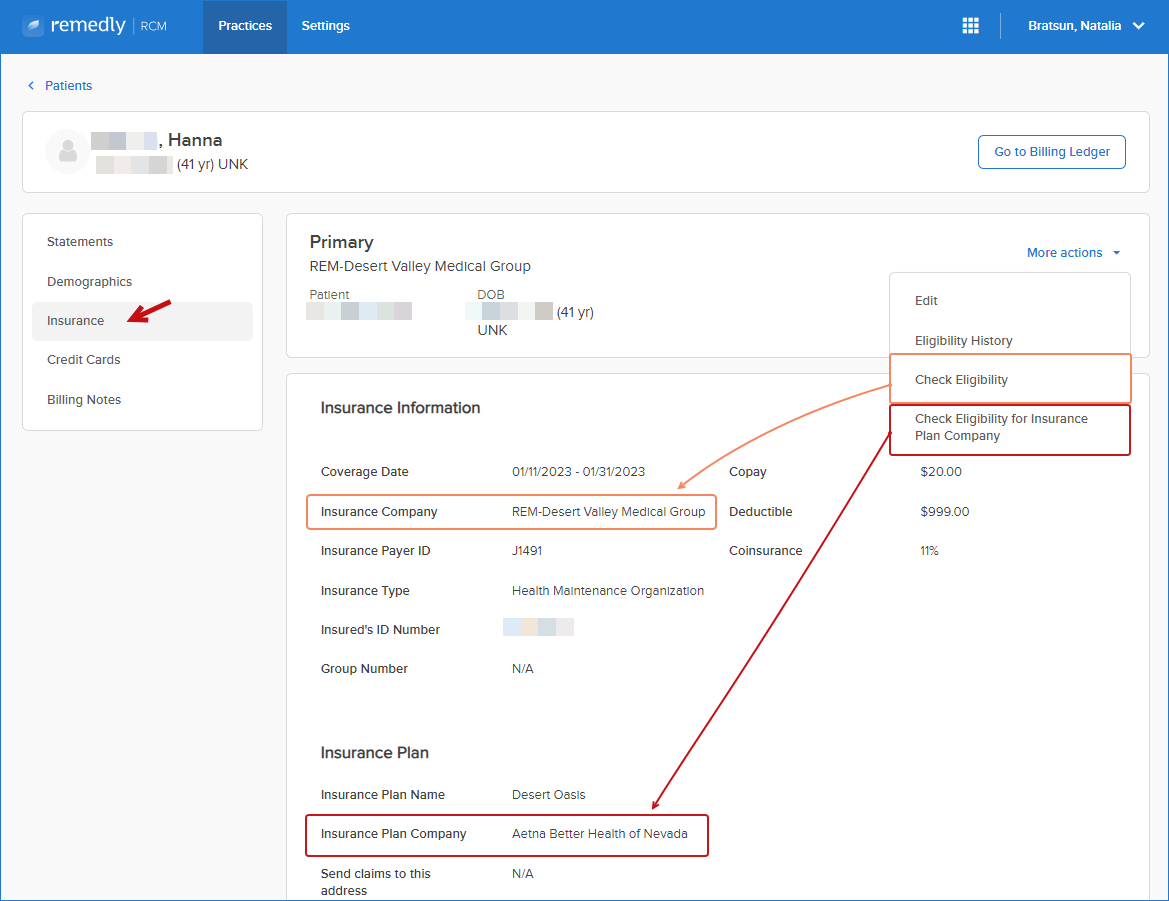1169x901 pixels.
Task: Click the Remedly logo icon
Action: [x=33, y=26]
